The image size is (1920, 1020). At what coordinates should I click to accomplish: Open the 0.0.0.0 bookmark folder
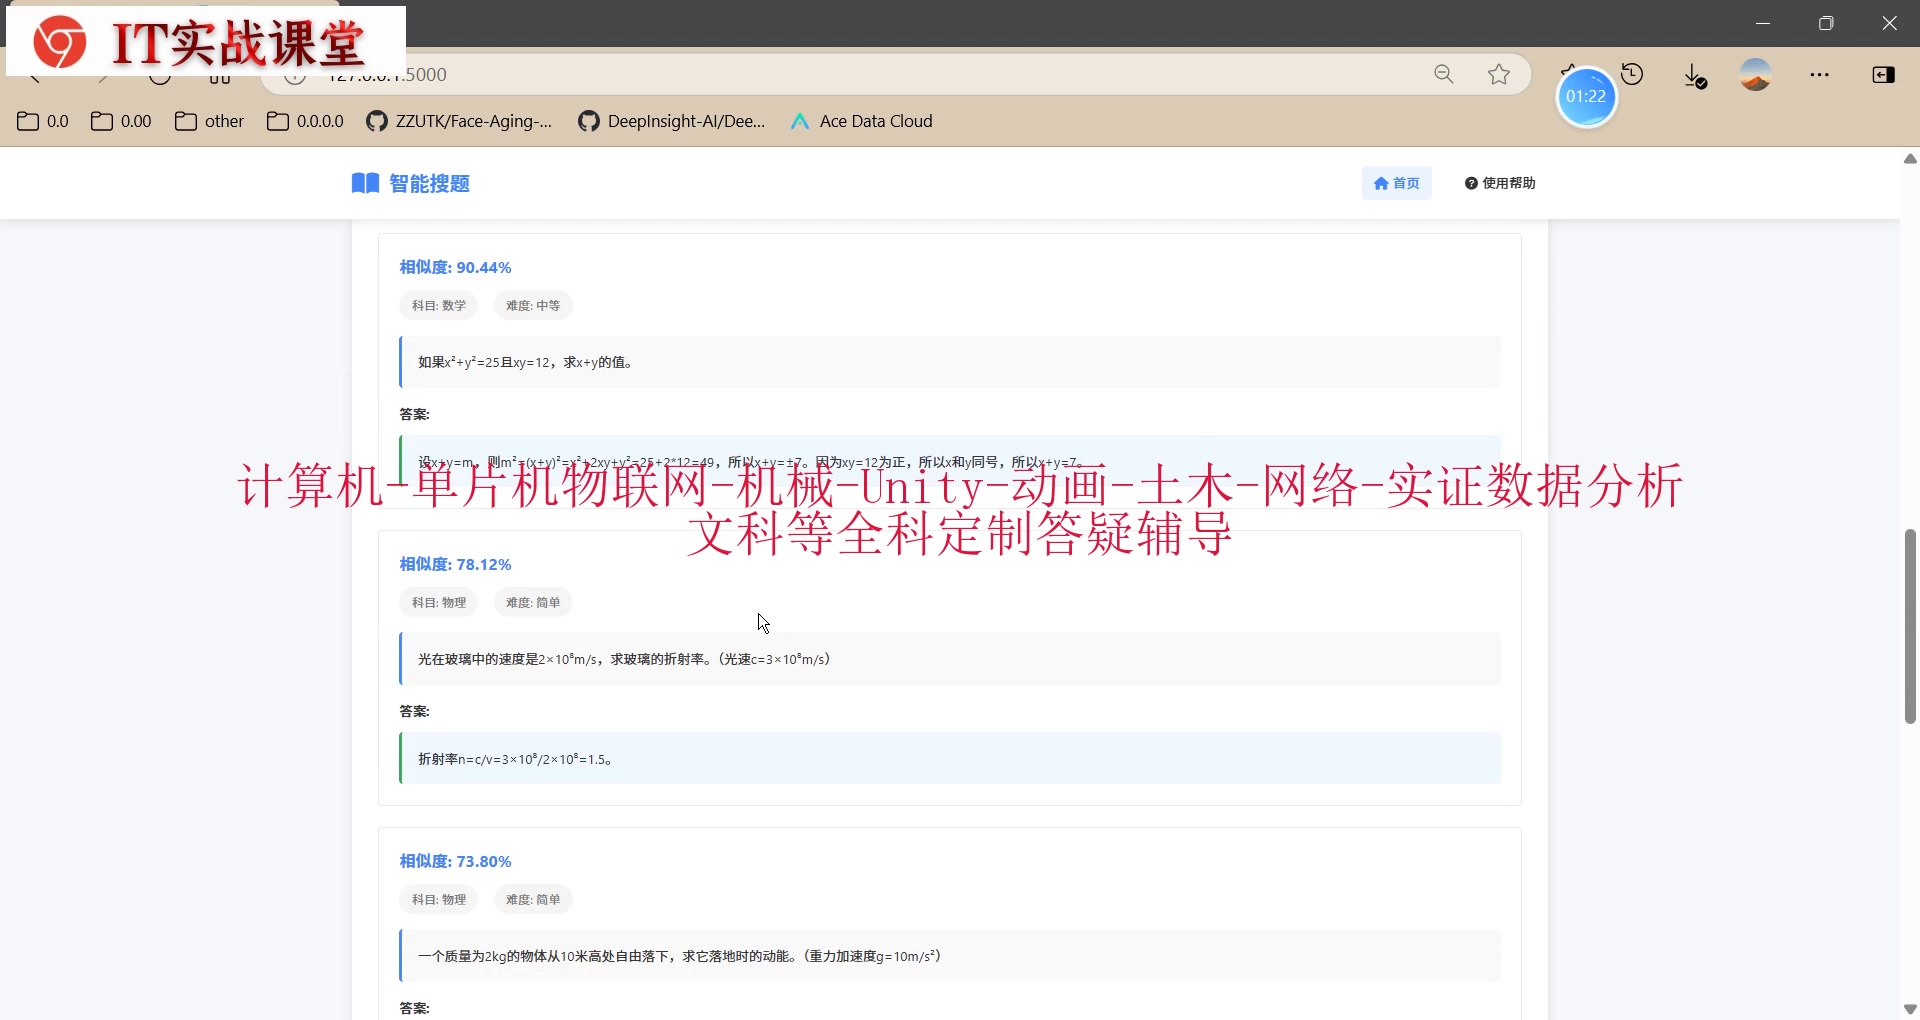coord(305,121)
